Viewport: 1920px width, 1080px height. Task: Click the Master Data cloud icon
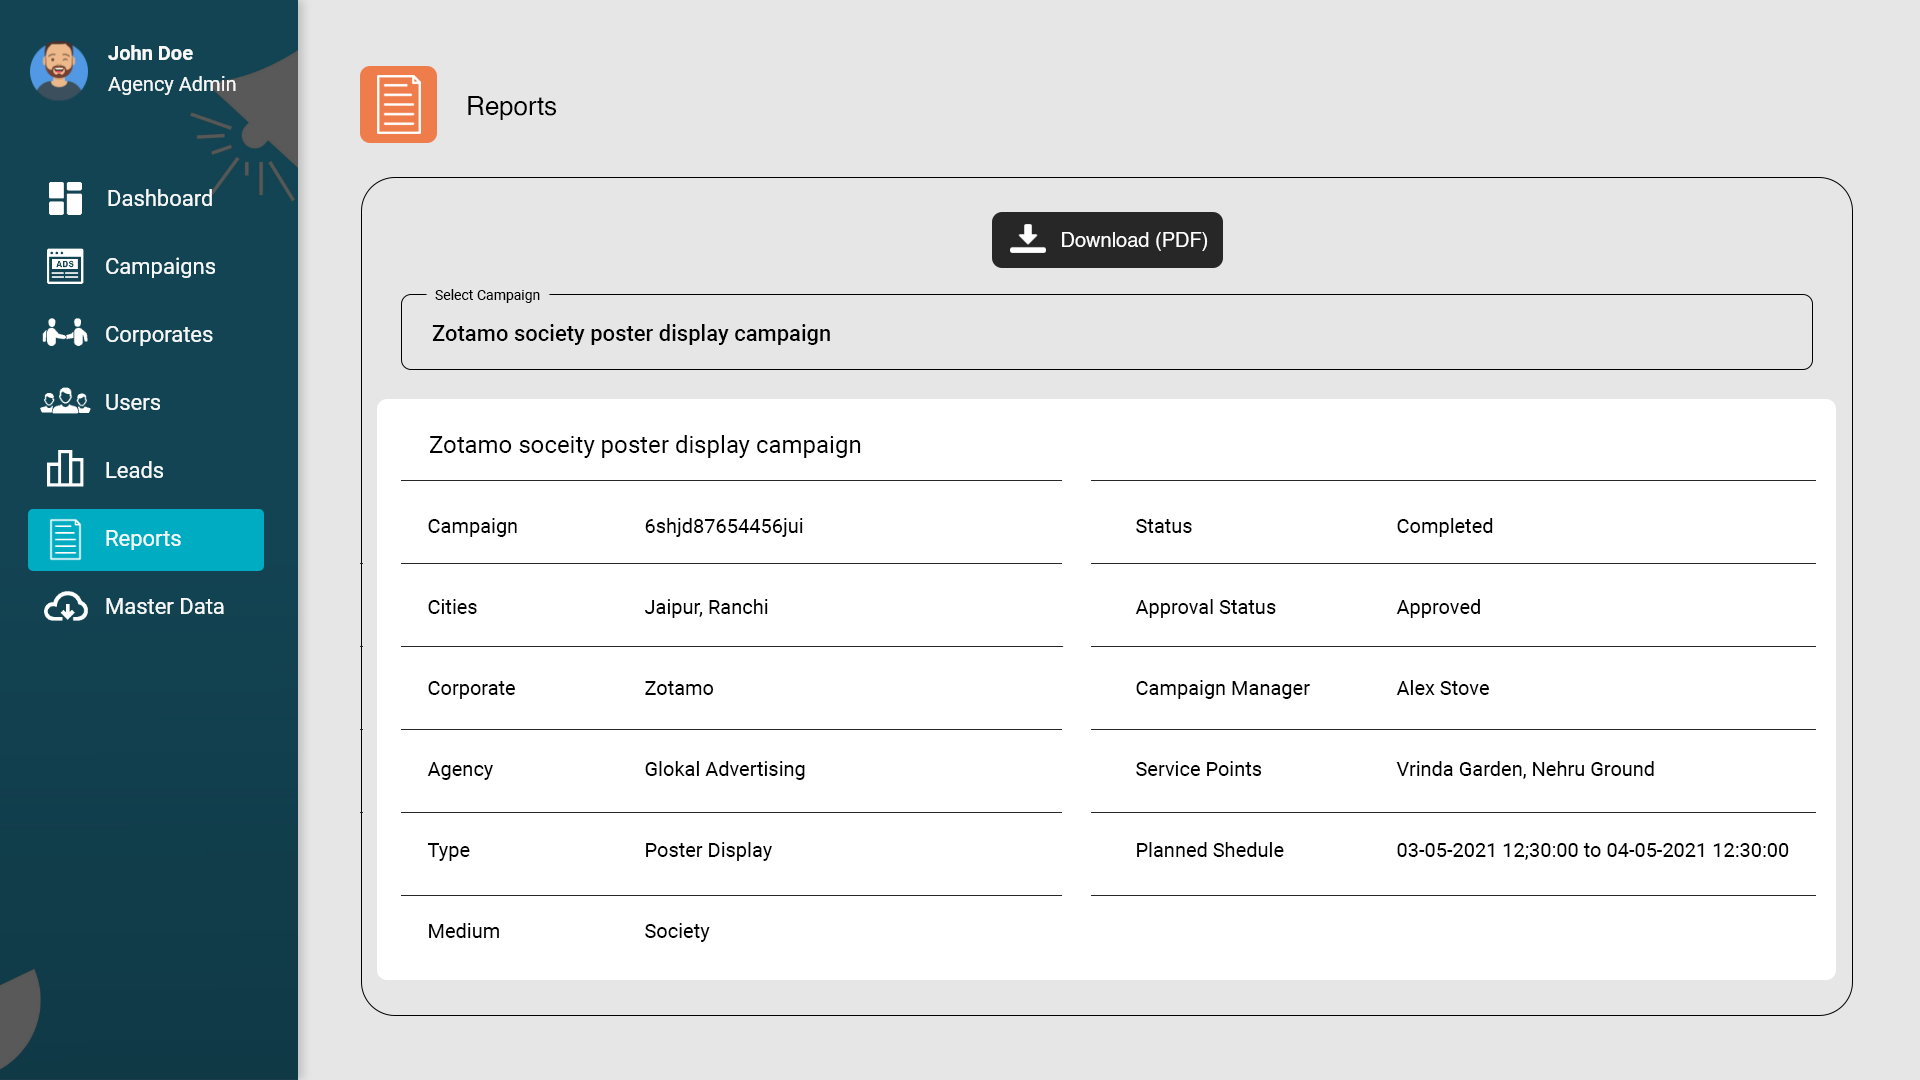[66, 607]
